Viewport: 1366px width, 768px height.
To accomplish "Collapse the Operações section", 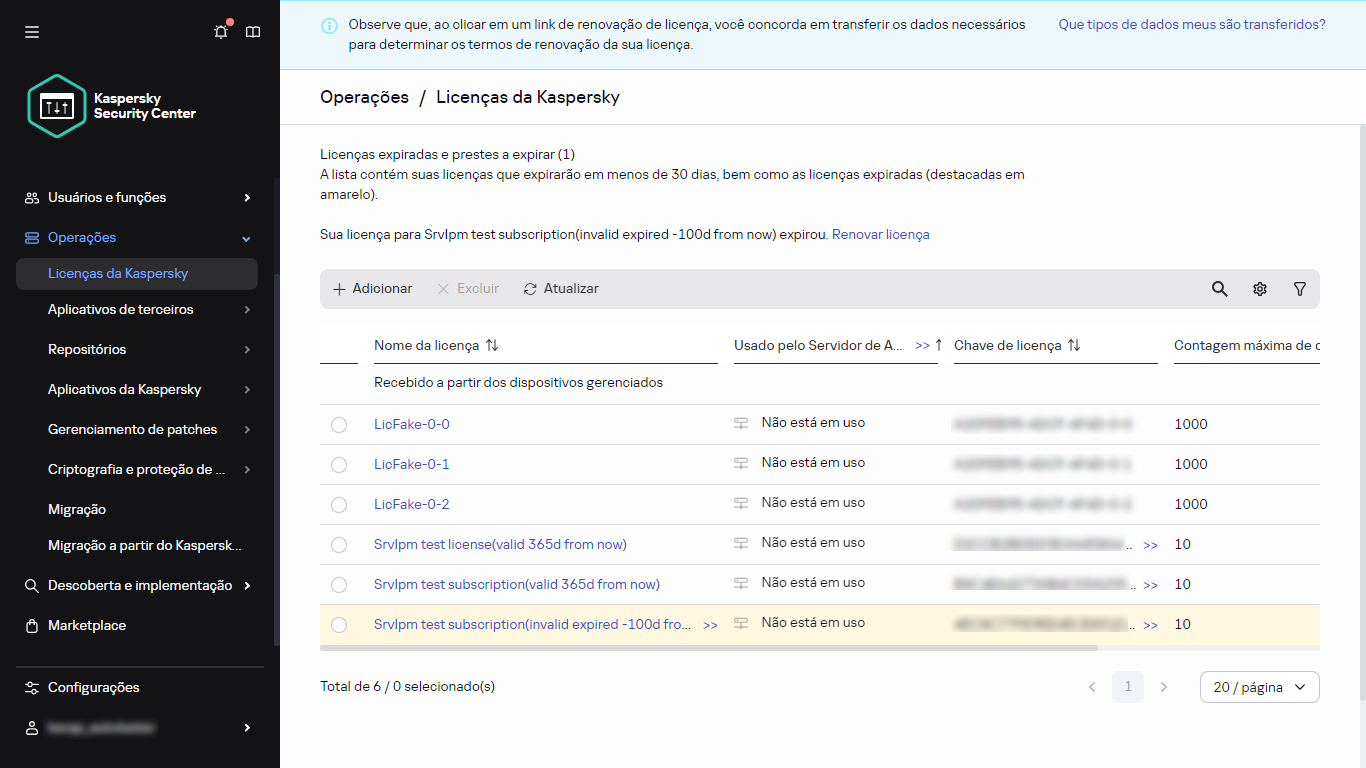I will 247,238.
